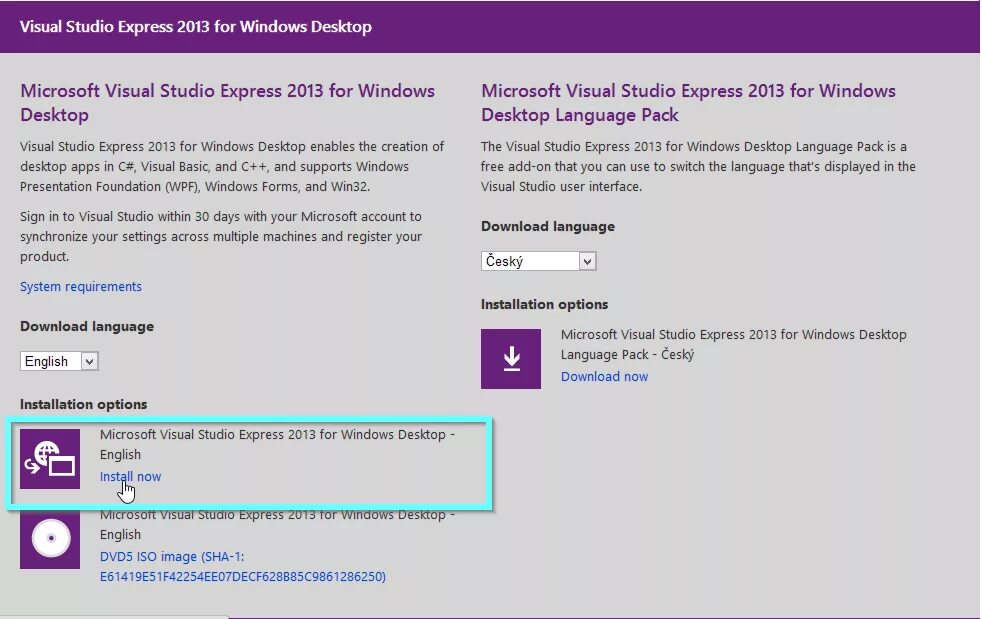
Task: Click Download now for the Language Pack
Action: (x=604, y=377)
